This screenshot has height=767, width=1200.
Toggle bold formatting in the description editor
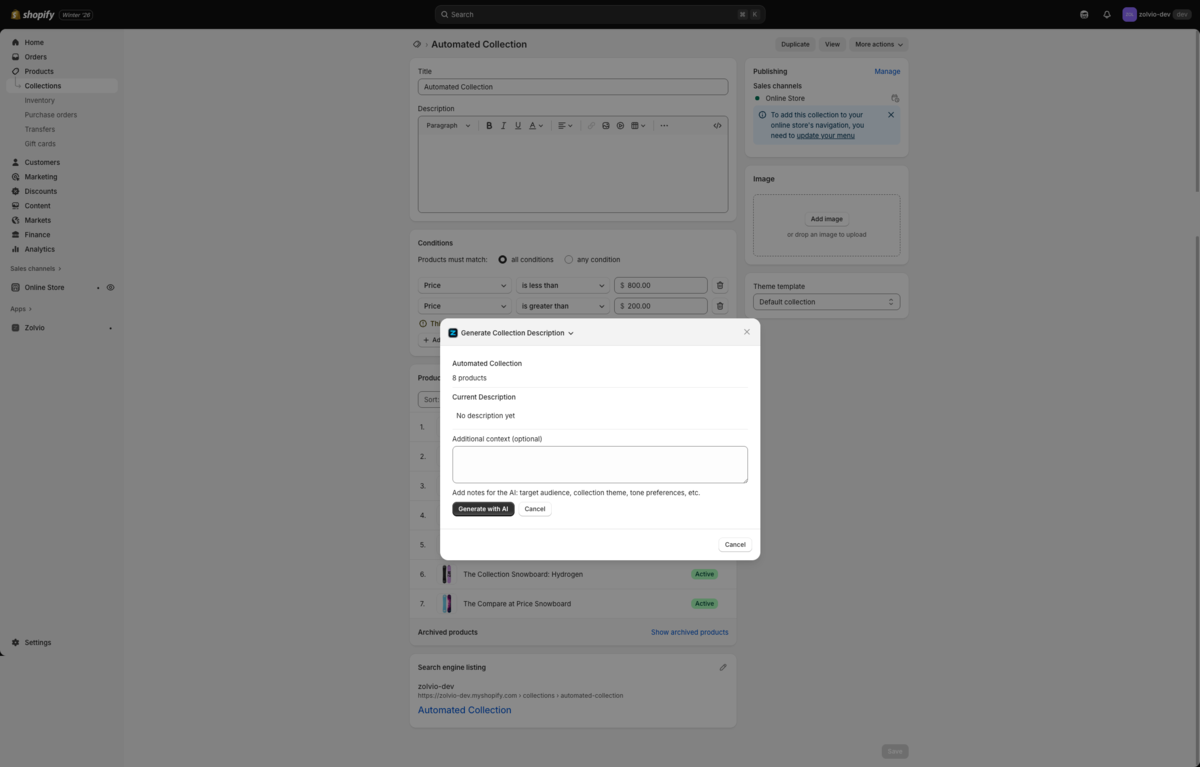tap(489, 125)
